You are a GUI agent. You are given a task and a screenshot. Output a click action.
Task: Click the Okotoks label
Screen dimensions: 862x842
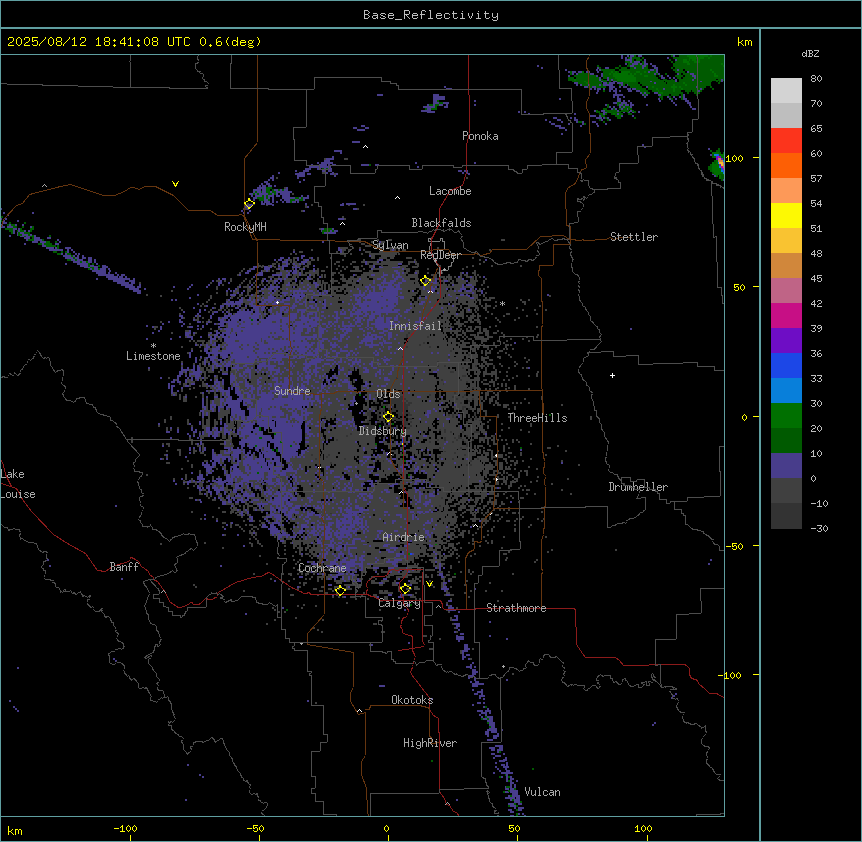[412, 700]
